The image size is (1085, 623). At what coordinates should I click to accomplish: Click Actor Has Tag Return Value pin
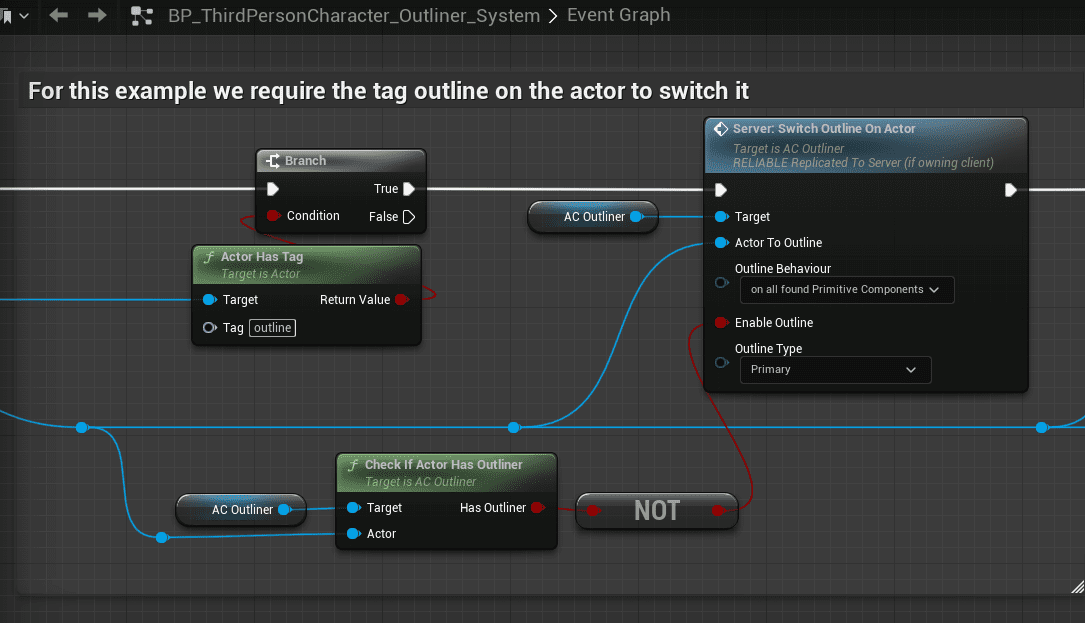click(x=402, y=300)
